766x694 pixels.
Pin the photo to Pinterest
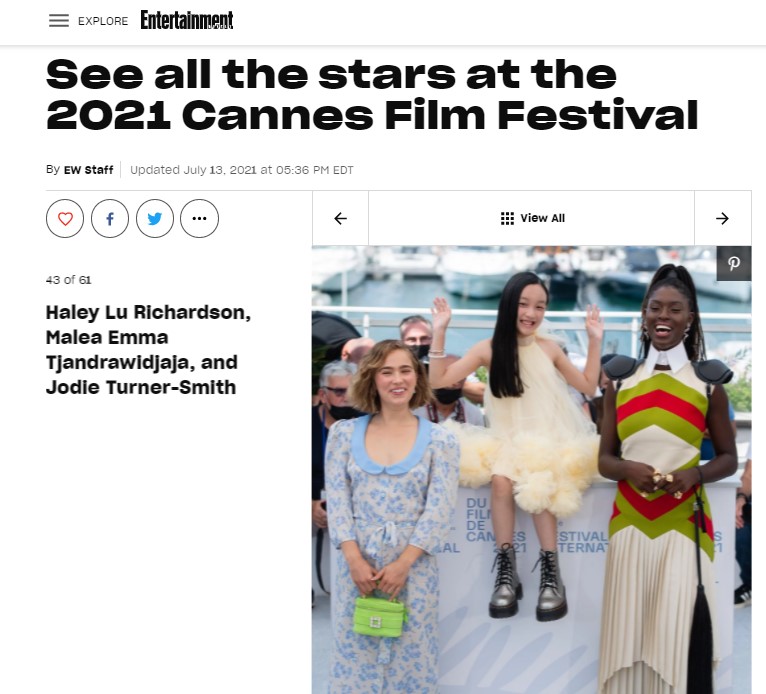tap(734, 263)
